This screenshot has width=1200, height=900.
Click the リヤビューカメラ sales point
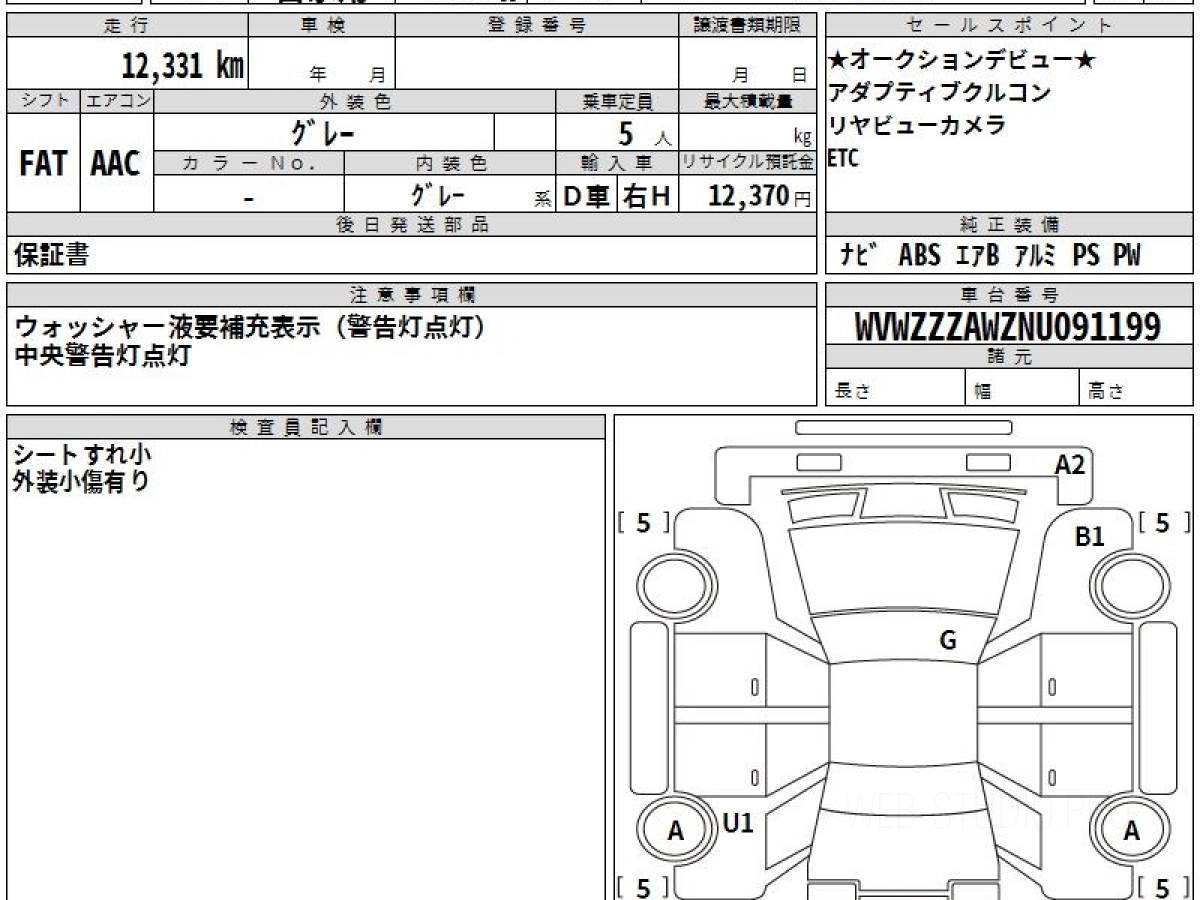(918, 126)
